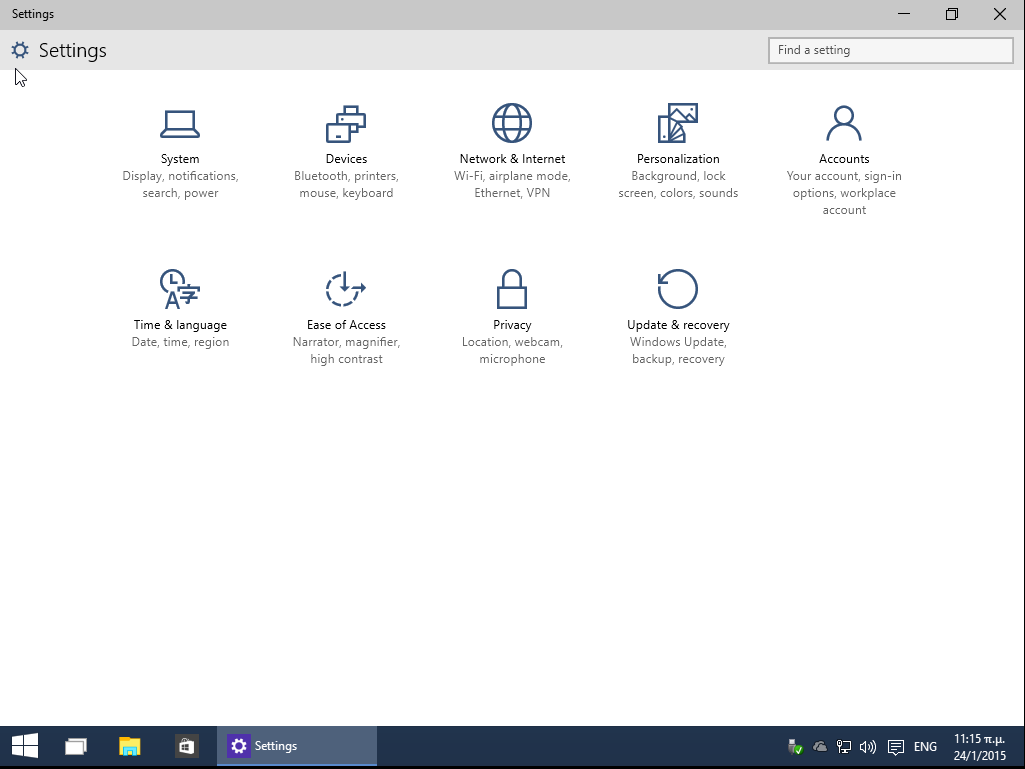Open network connection tray icon

tap(844, 746)
